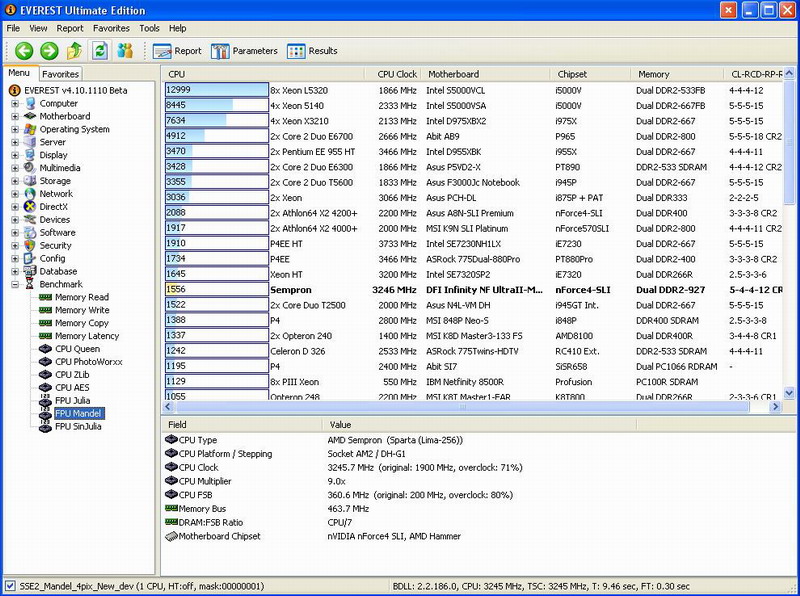
Task: Select the CPU AES benchmark
Action: tap(72, 388)
